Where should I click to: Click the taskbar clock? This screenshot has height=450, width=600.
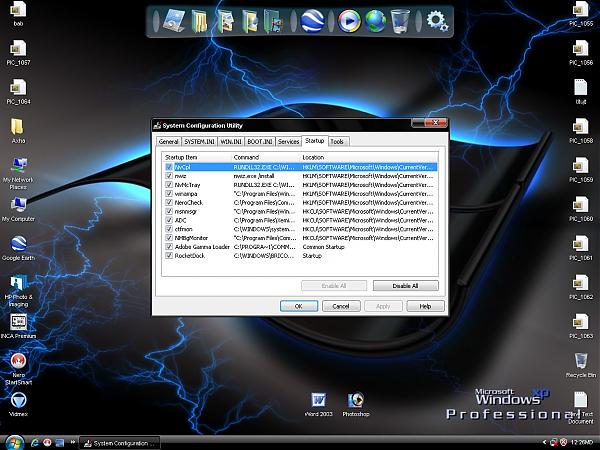582,443
